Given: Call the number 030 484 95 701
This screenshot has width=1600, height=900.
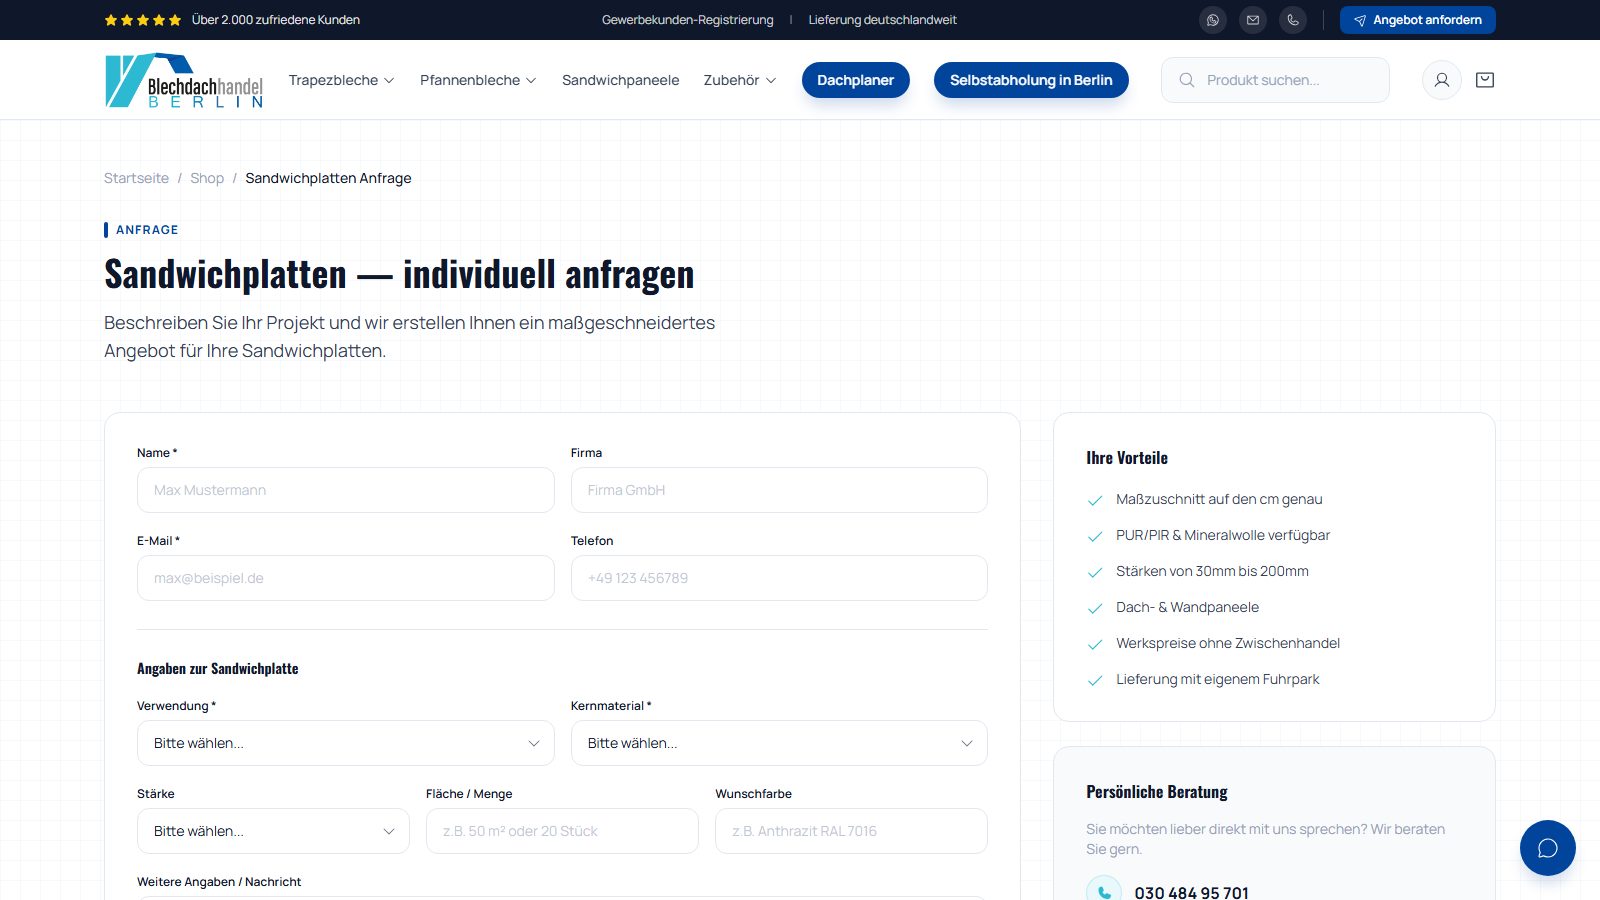Looking at the screenshot, I should pyautogui.click(x=1191, y=891).
